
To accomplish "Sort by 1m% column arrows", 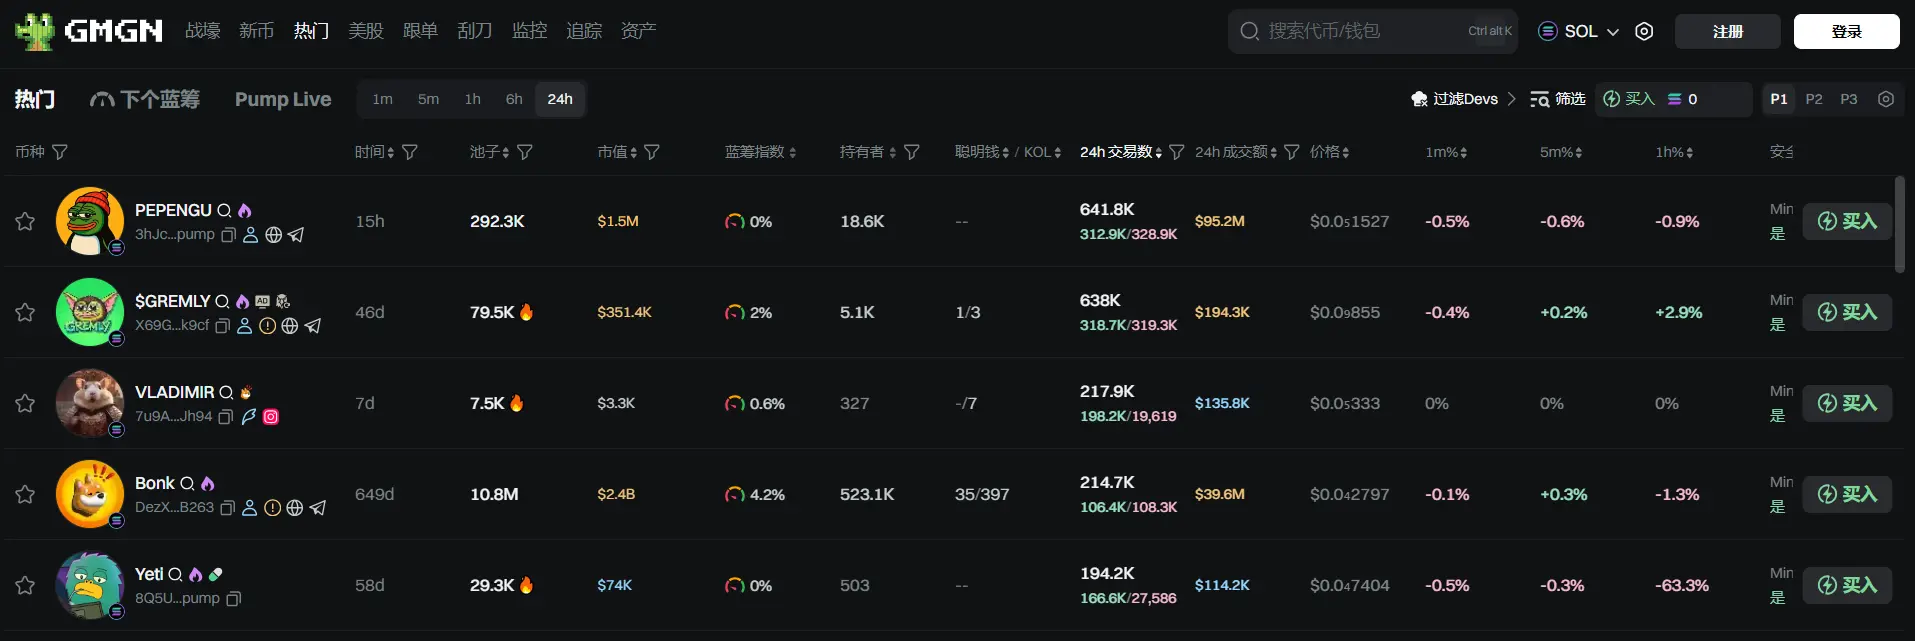I will (x=1463, y=153).
